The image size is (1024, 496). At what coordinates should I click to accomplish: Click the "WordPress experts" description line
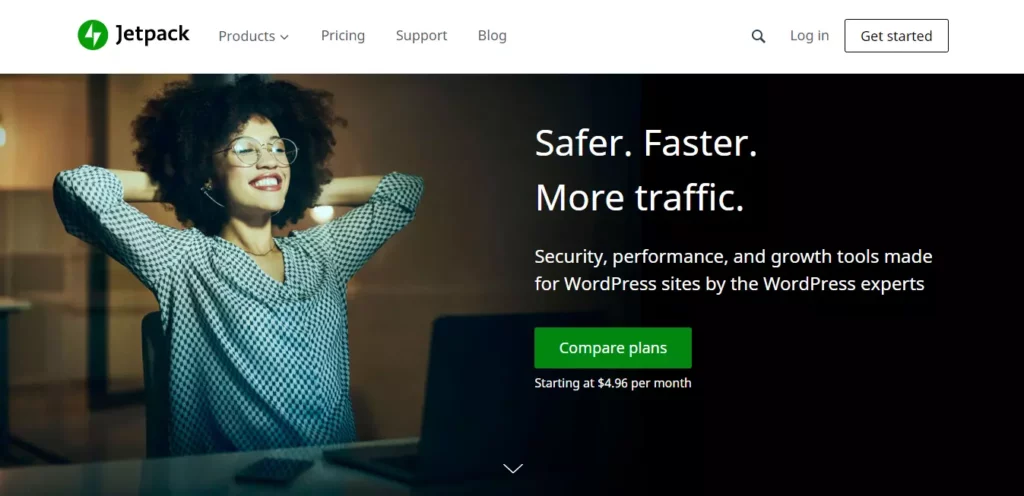(729, 284)
